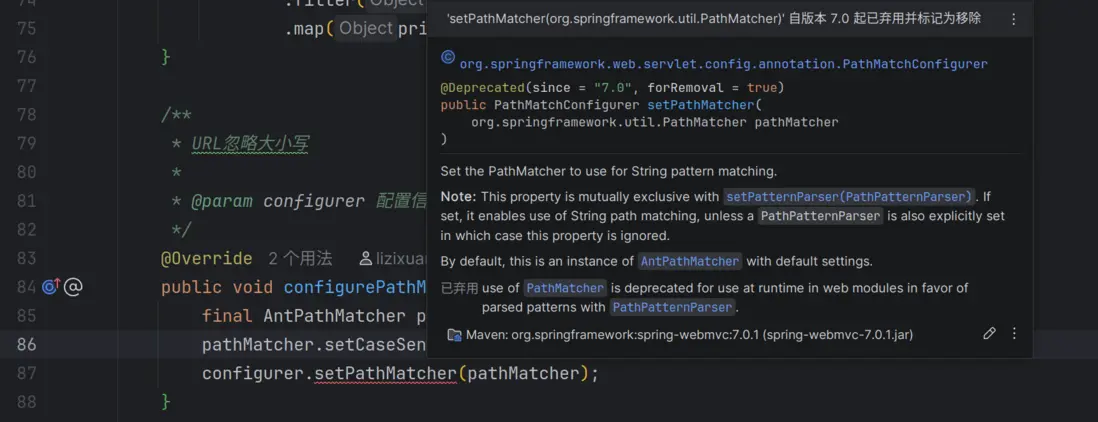Click the Maven library icon in footer
Viewport: 1098px width, 422px height.
(x=454, y=335)
